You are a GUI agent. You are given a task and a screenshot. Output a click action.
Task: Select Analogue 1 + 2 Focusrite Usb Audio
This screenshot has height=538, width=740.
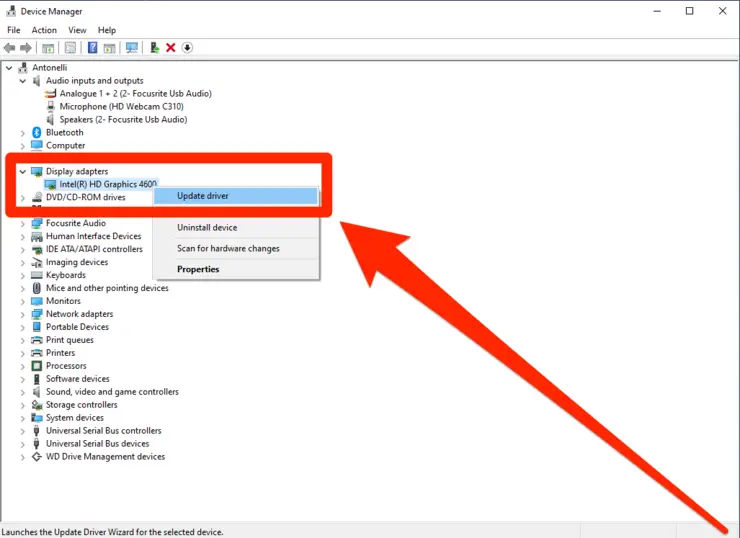pos(135,93)
